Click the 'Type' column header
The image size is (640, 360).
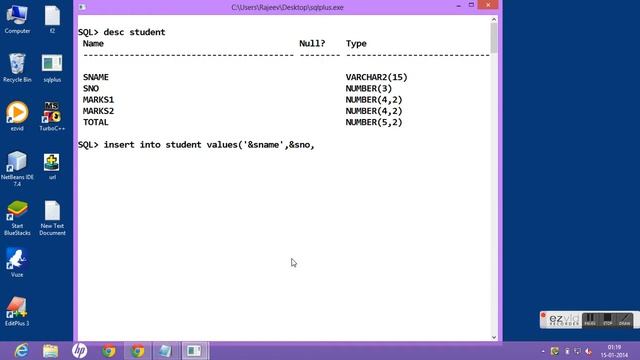click(x=356, y=43)
